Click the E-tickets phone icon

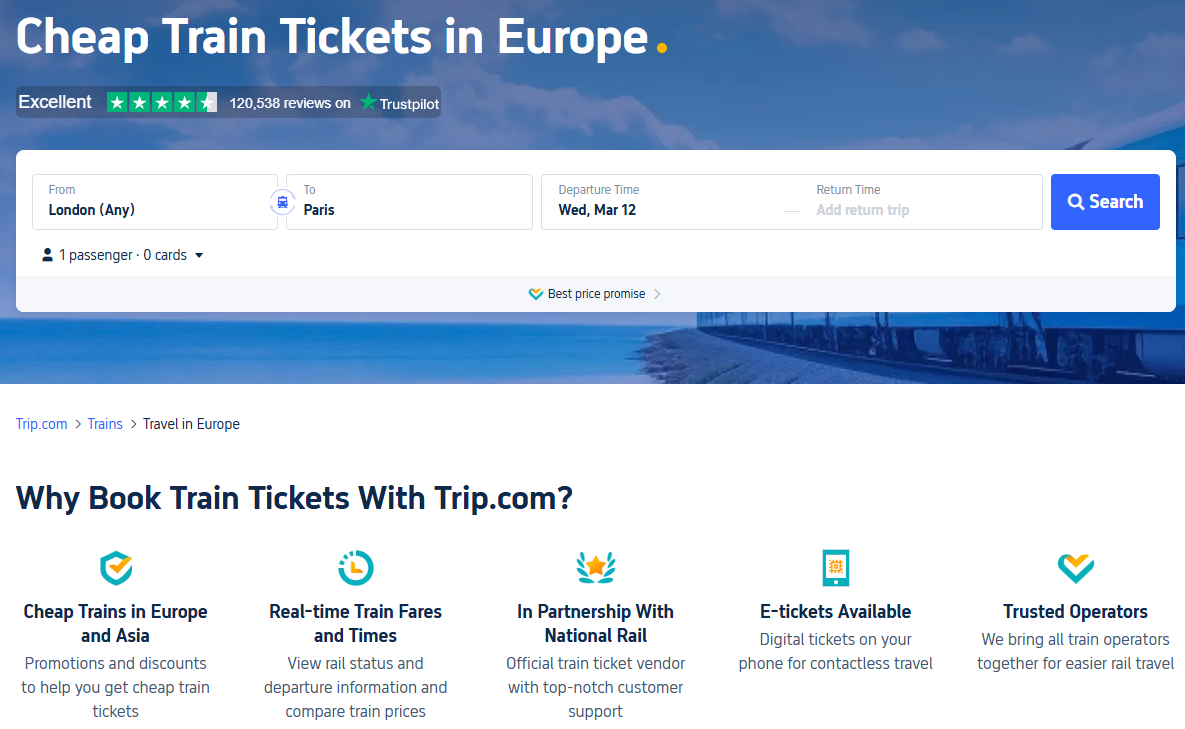[835, 568]
